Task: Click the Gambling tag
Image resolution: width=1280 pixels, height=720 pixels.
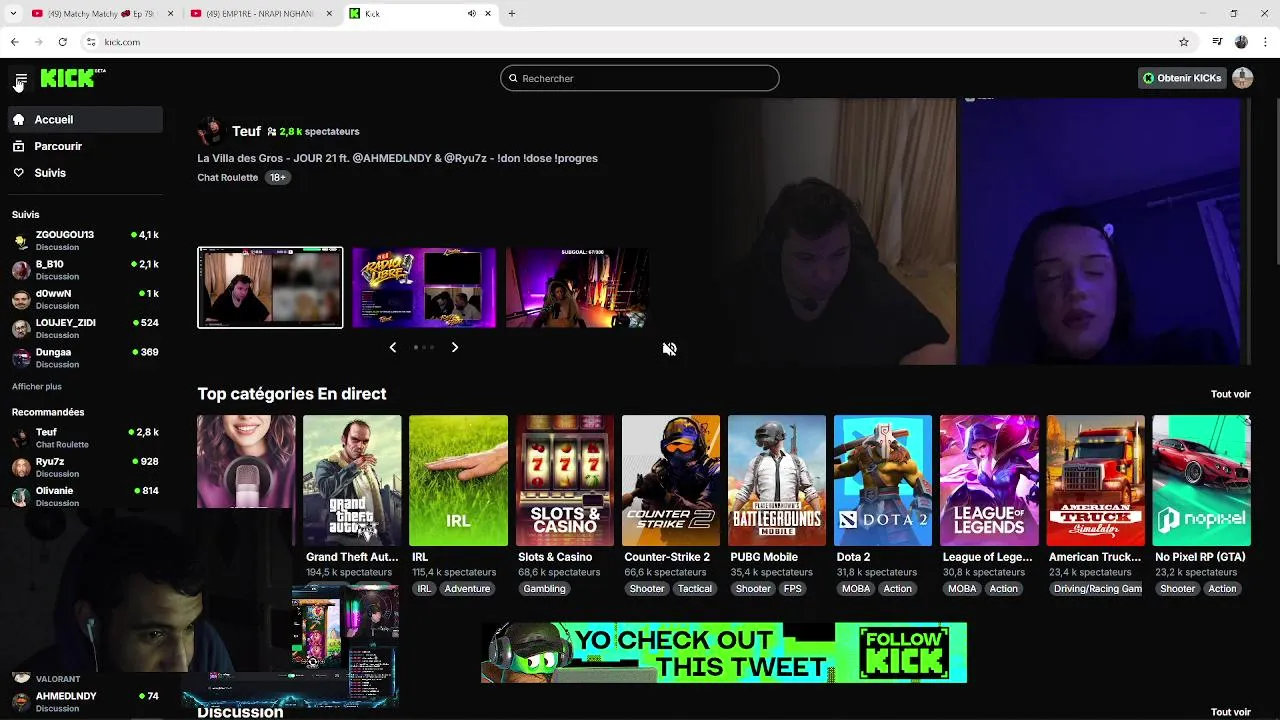Action: (x=544, y=589)
